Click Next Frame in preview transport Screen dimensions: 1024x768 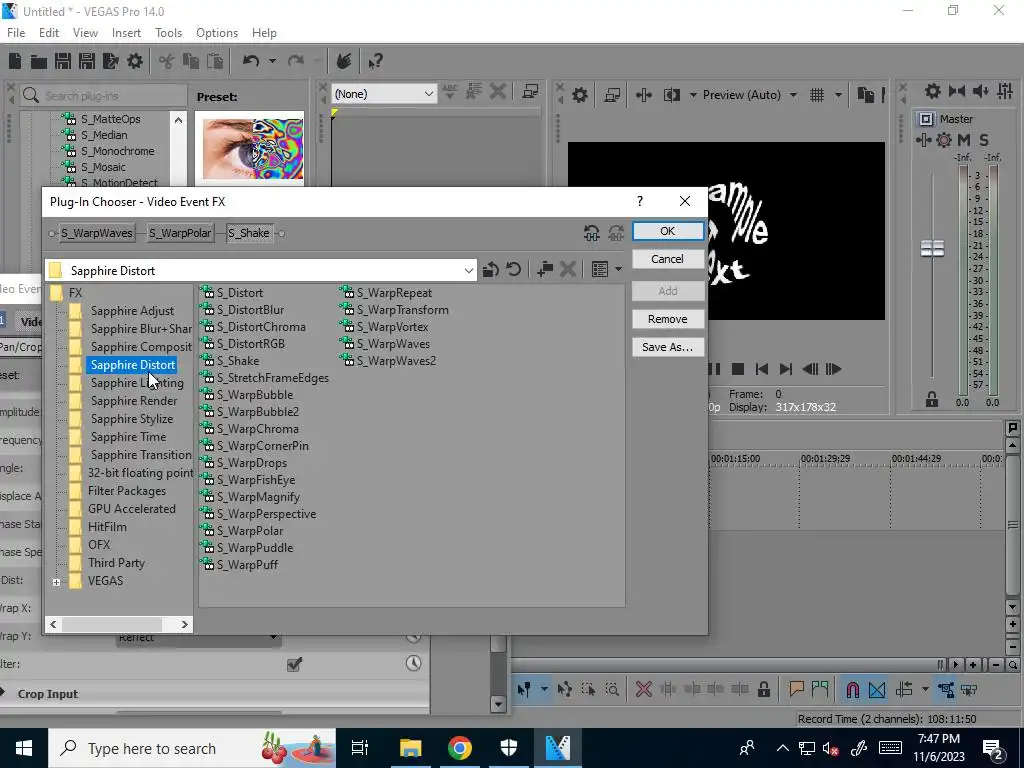click(x=833, y=369)
